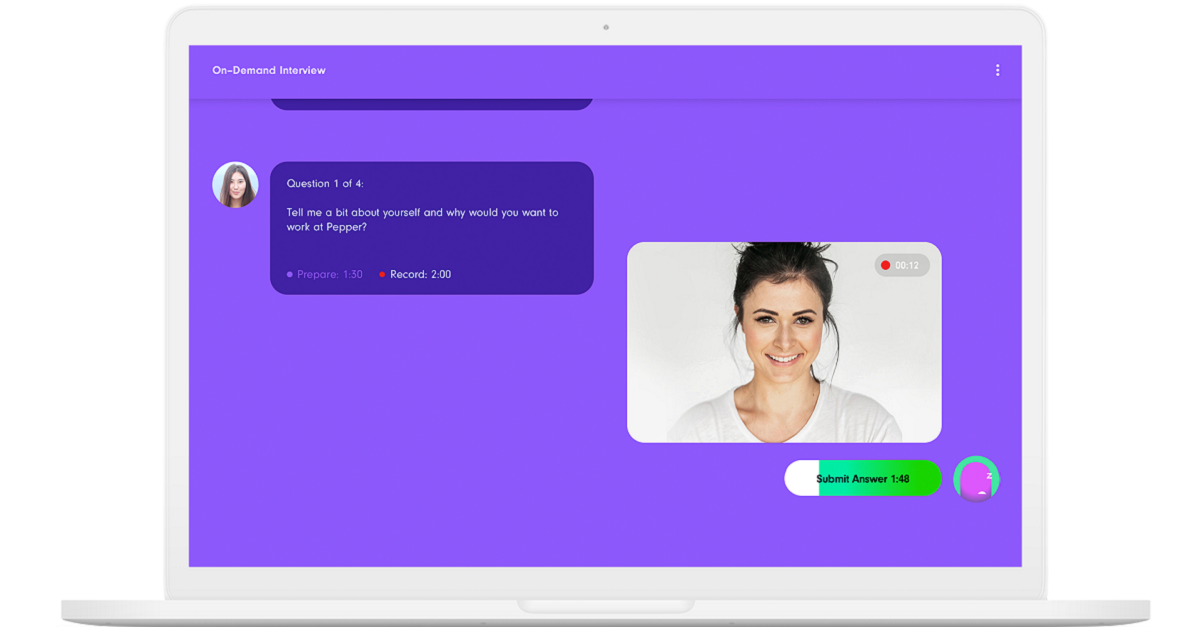Open the three-dot options menu
This screenshot has width=1200, height=627.
(x=997, y=70)
